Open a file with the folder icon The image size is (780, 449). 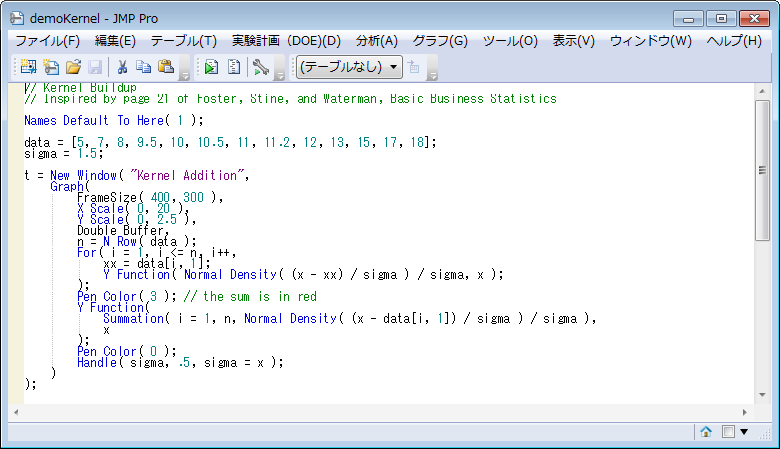(x=73, y=67)
